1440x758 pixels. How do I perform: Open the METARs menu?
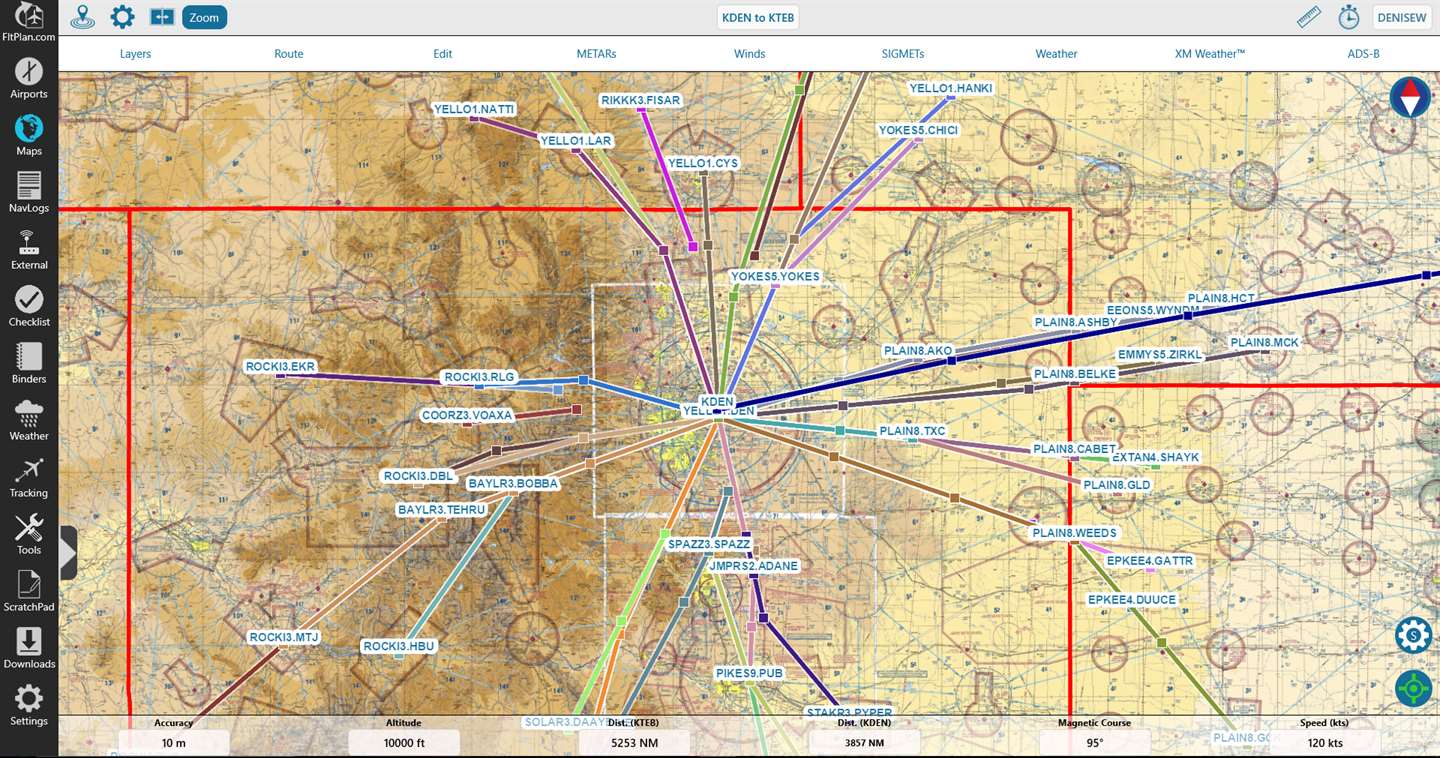coord(596,54)
